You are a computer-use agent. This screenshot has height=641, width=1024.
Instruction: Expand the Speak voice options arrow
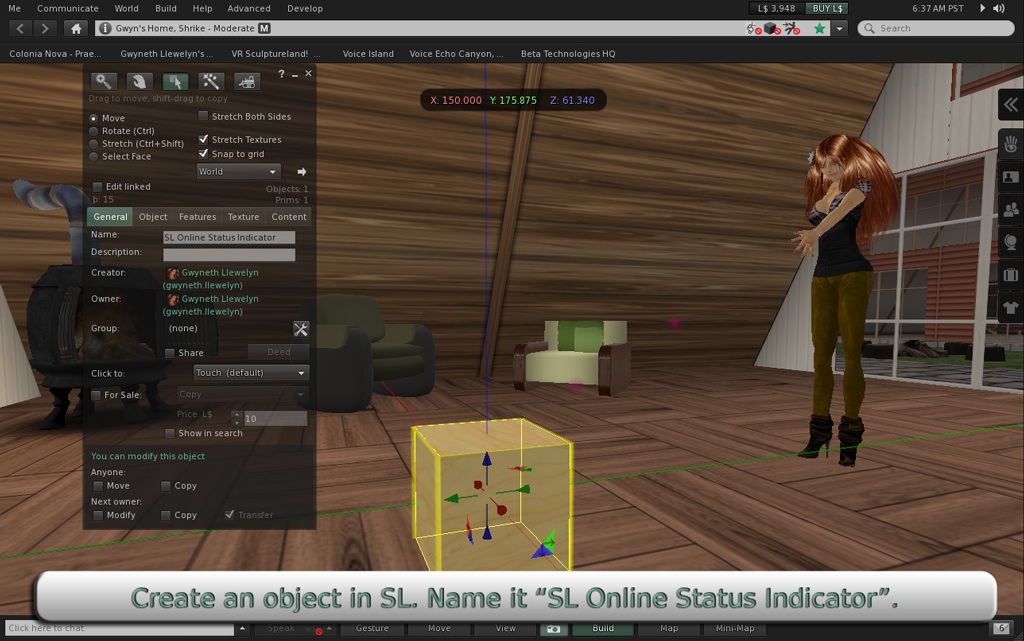[x=329, y=628]
